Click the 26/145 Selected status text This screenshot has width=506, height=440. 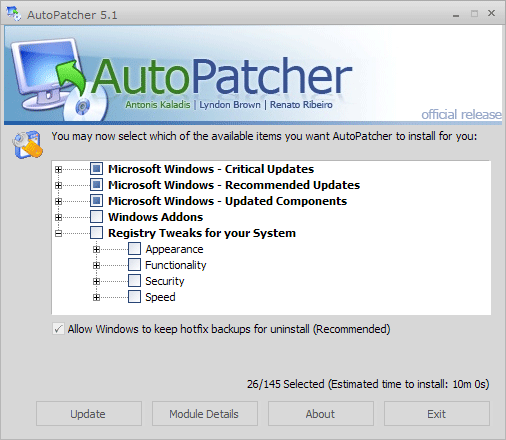coord(368,384)
